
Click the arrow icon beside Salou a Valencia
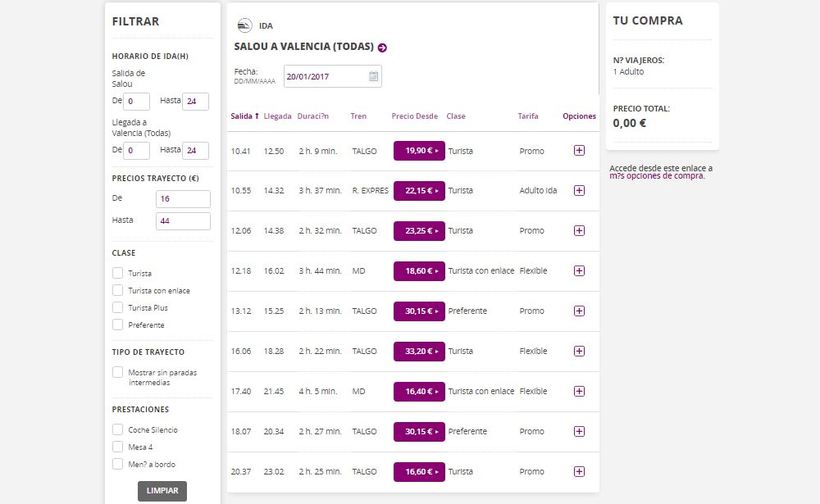382,47
